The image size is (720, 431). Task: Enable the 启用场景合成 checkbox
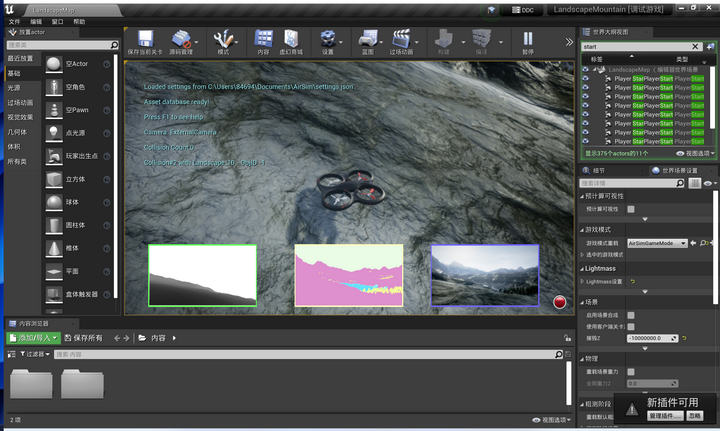[x=631, y=315]
